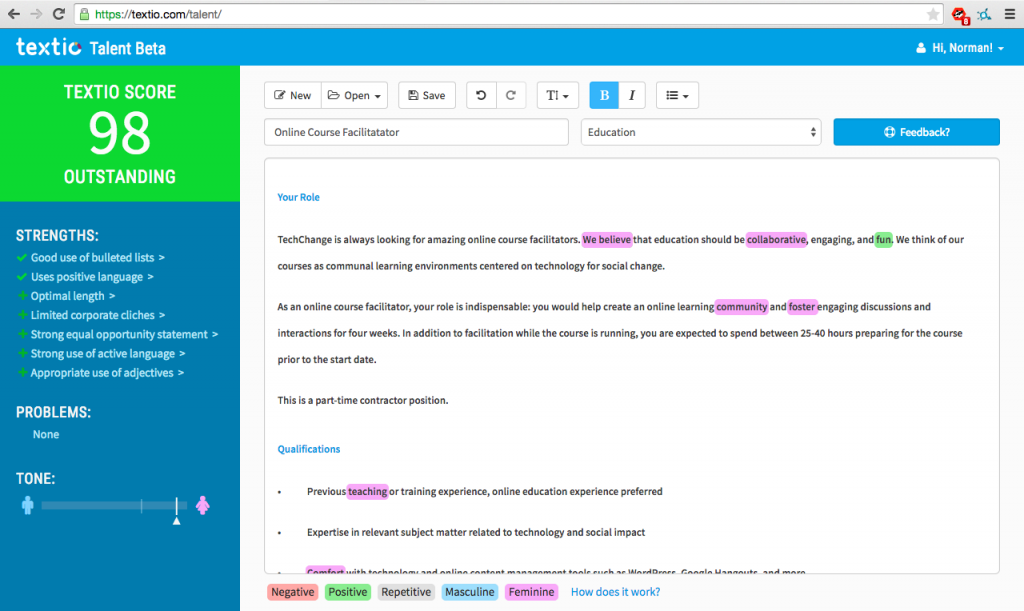Click the highlighted word "community"
The height and width of the screenshot is (611, 1024).
pos(742,307)
